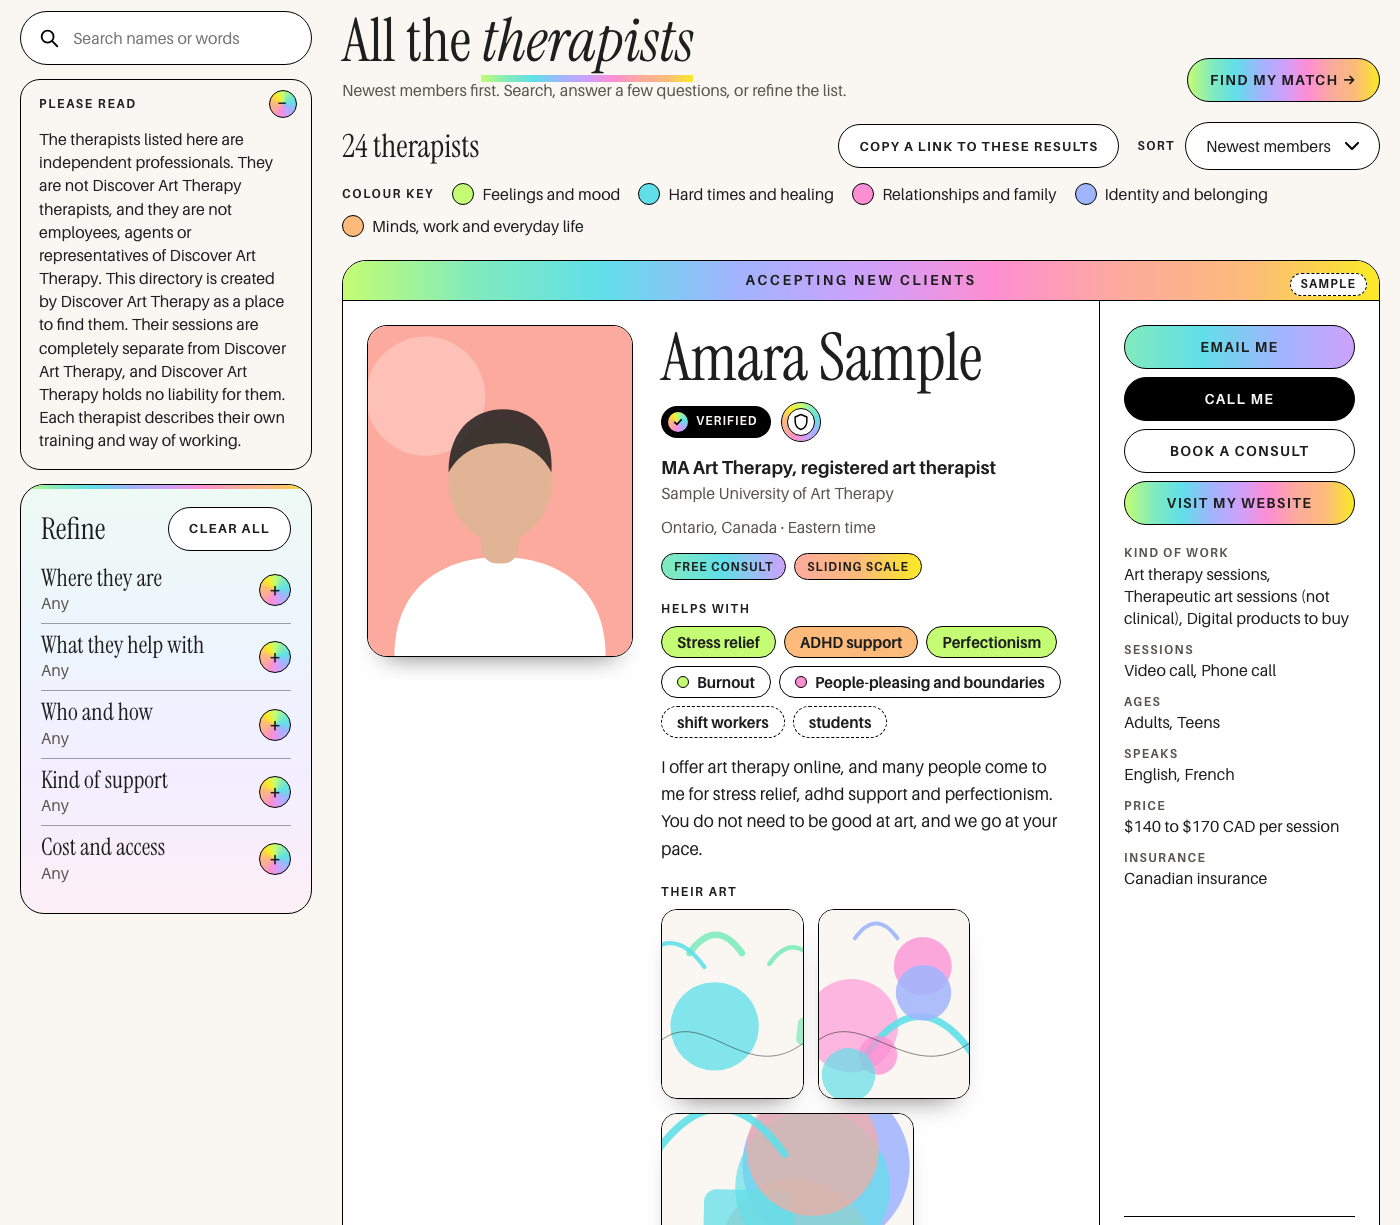Expand the Who and how filter
Image resolution: width=1400 pixels, height=1225 pixels.
[x=275, y=725]
